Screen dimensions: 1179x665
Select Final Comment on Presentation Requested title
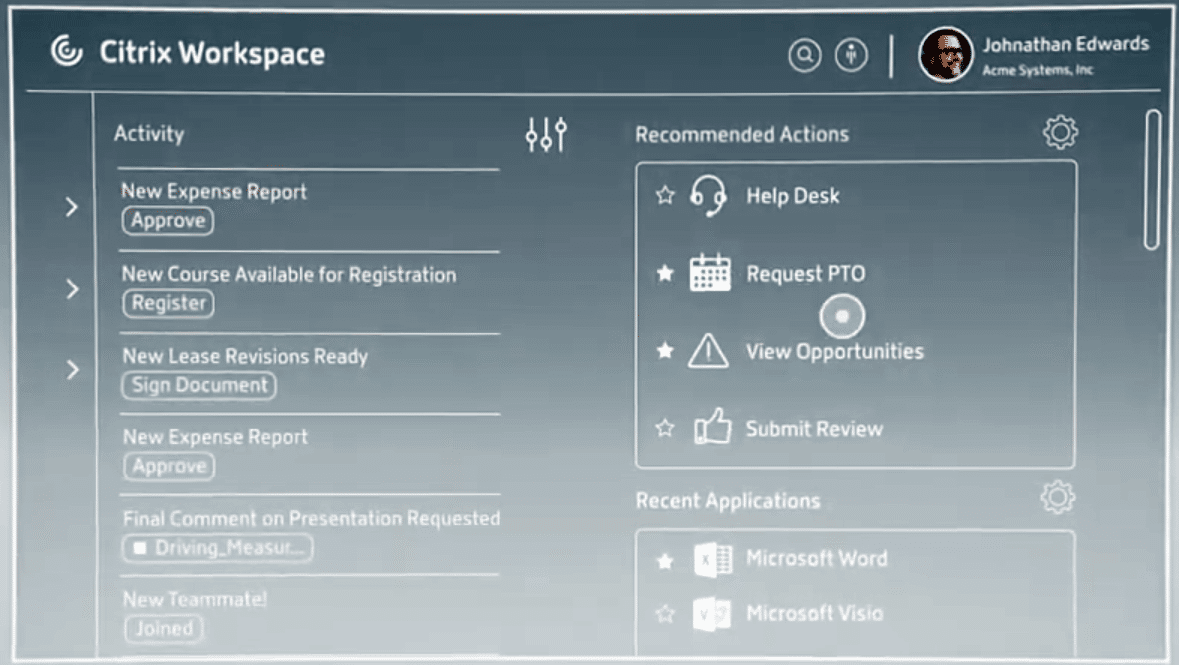pos(311,518)
